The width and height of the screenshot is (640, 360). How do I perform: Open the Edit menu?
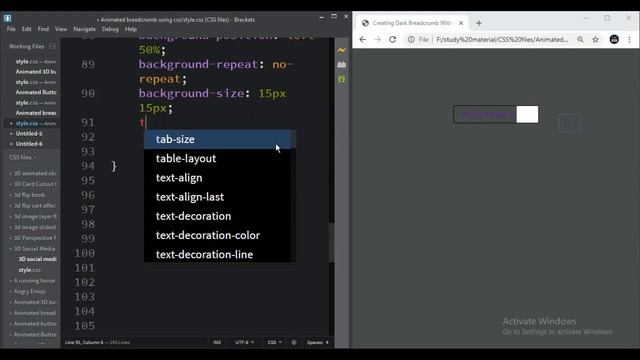click(27, 29)
